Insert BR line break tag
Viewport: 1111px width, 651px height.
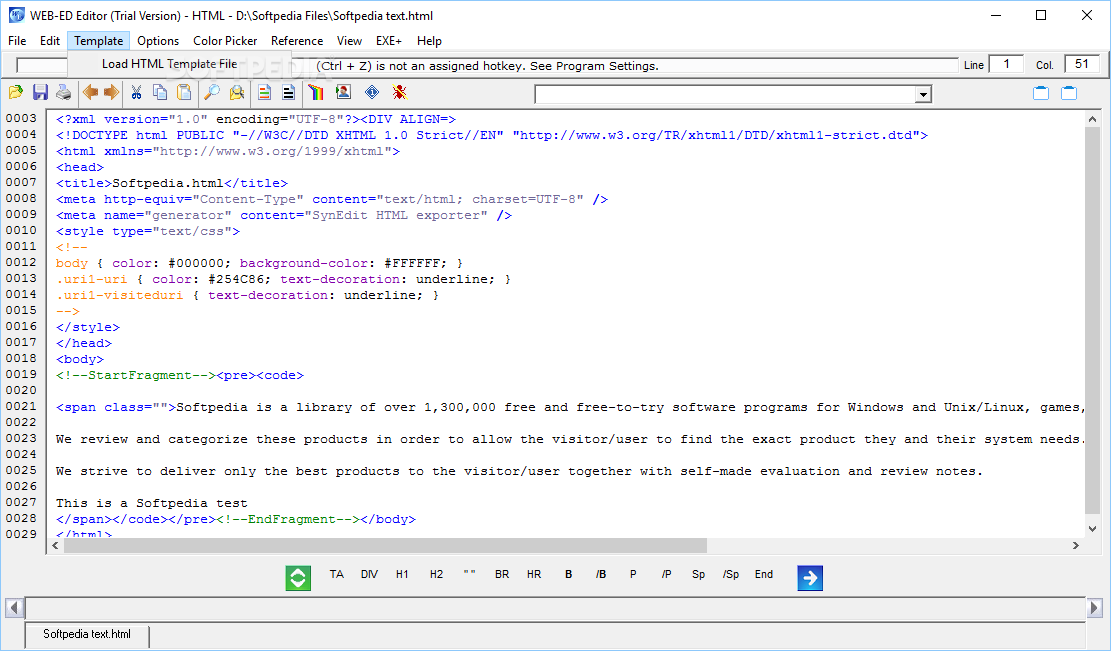(x=502, y=574)
